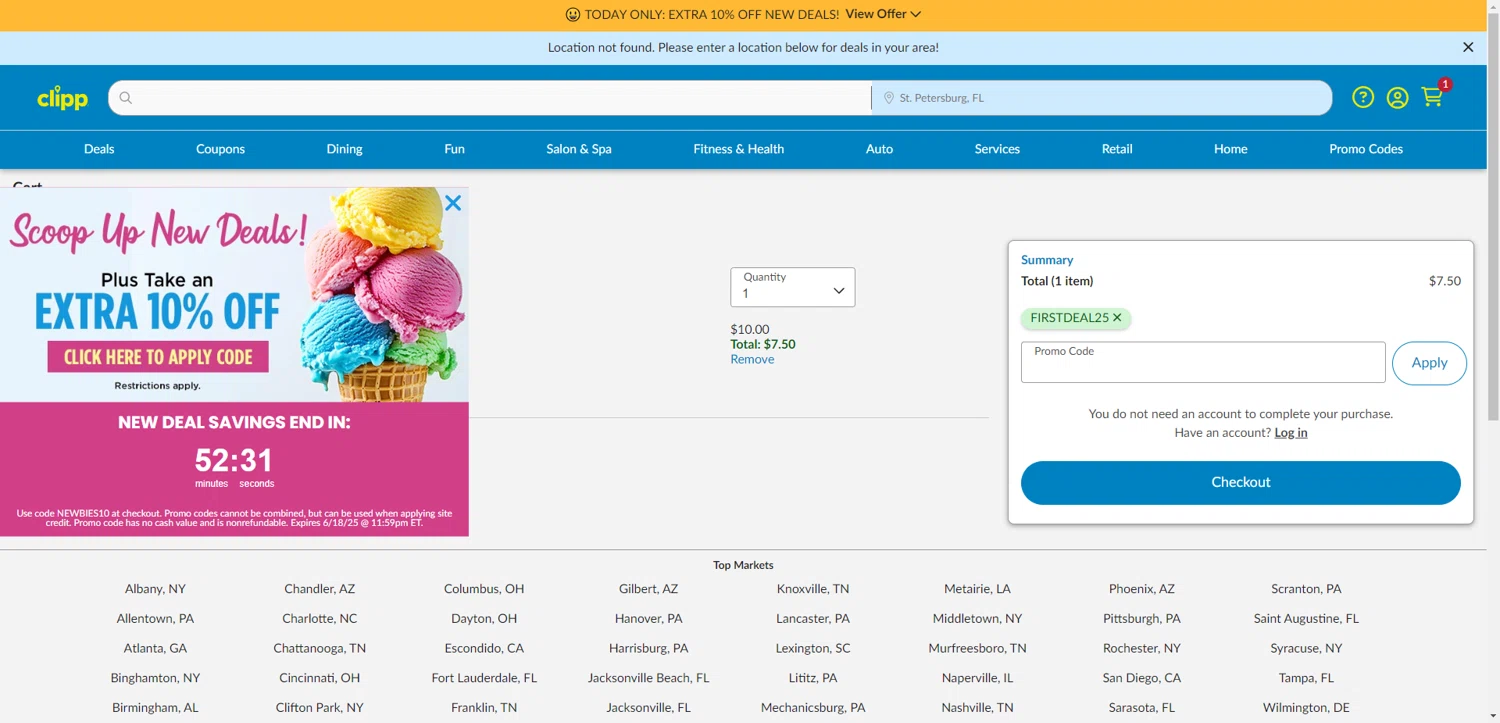Open the Quantity dropdown
1500x723 pixels.
coord(793,287)
